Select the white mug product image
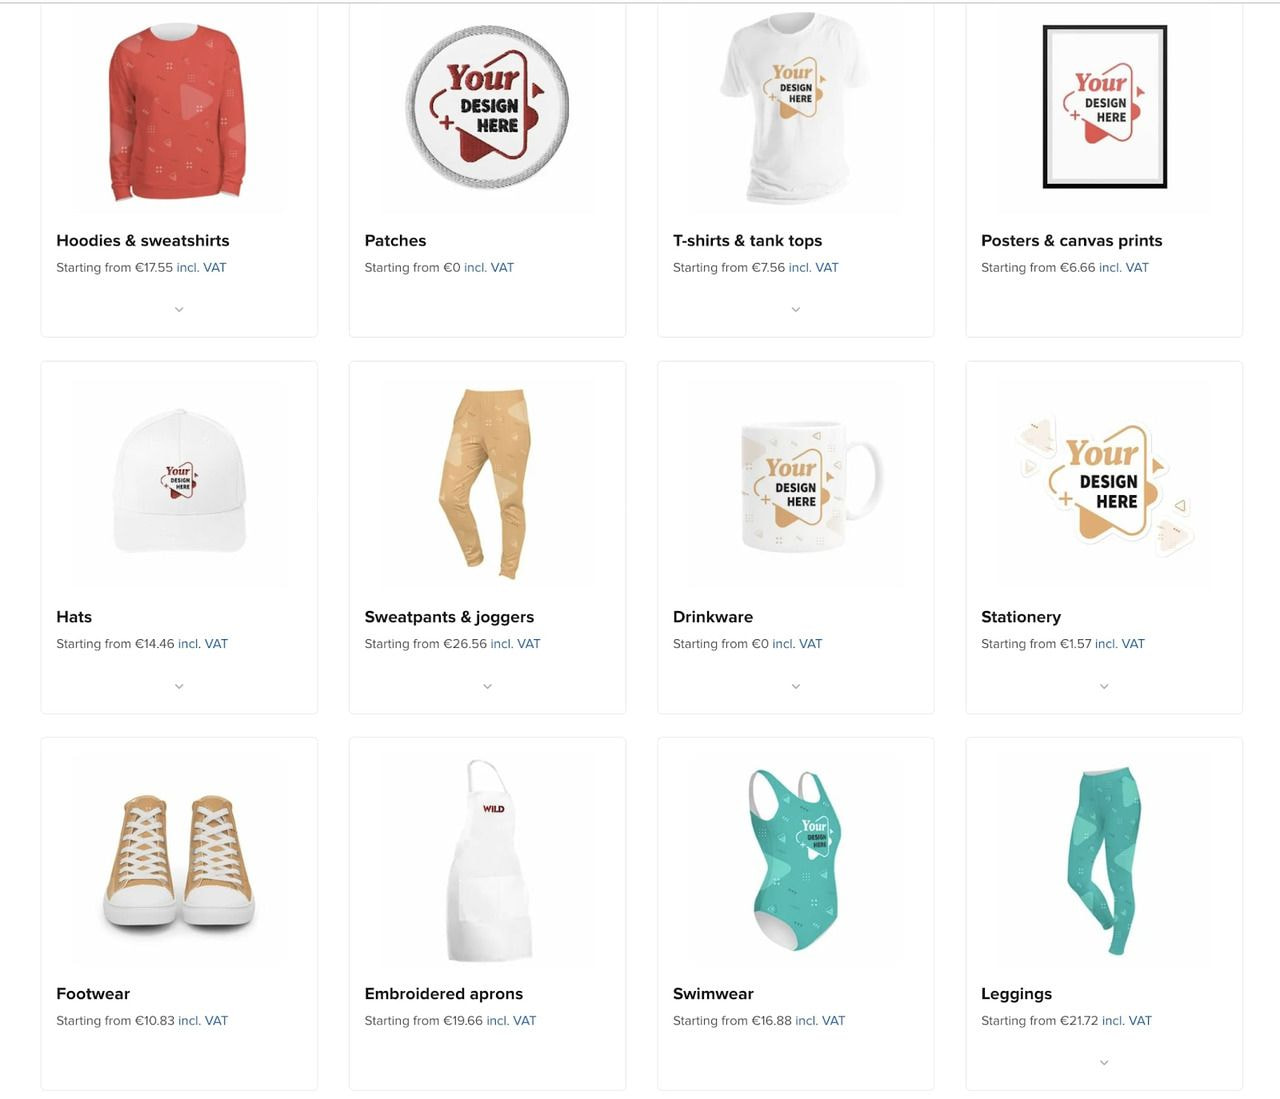 [811, 486]
